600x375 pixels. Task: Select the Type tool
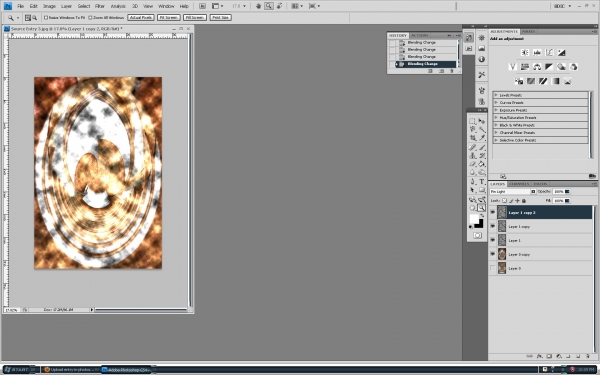click(x=482, y=182)
